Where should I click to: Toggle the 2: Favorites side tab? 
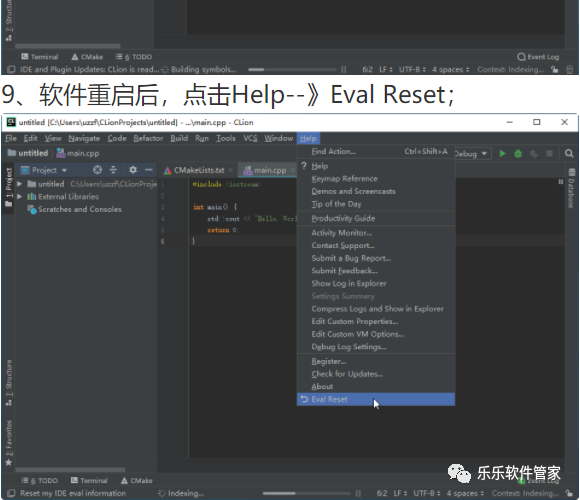(9, 442)
